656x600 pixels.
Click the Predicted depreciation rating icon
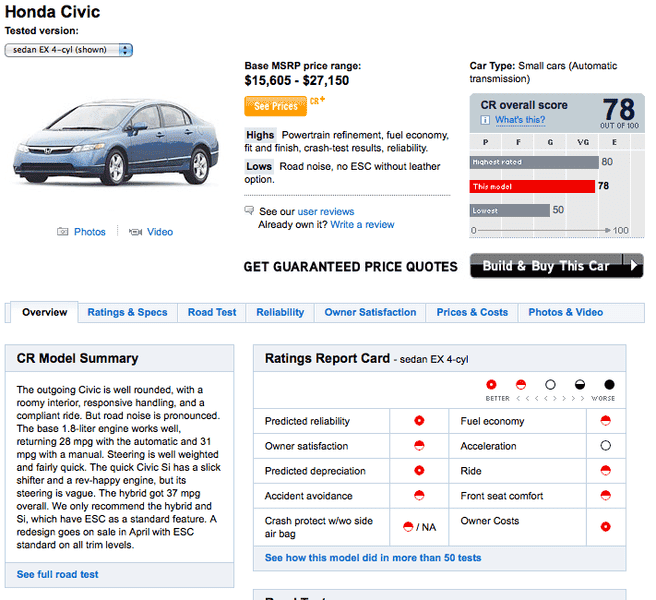pos(419,470)
